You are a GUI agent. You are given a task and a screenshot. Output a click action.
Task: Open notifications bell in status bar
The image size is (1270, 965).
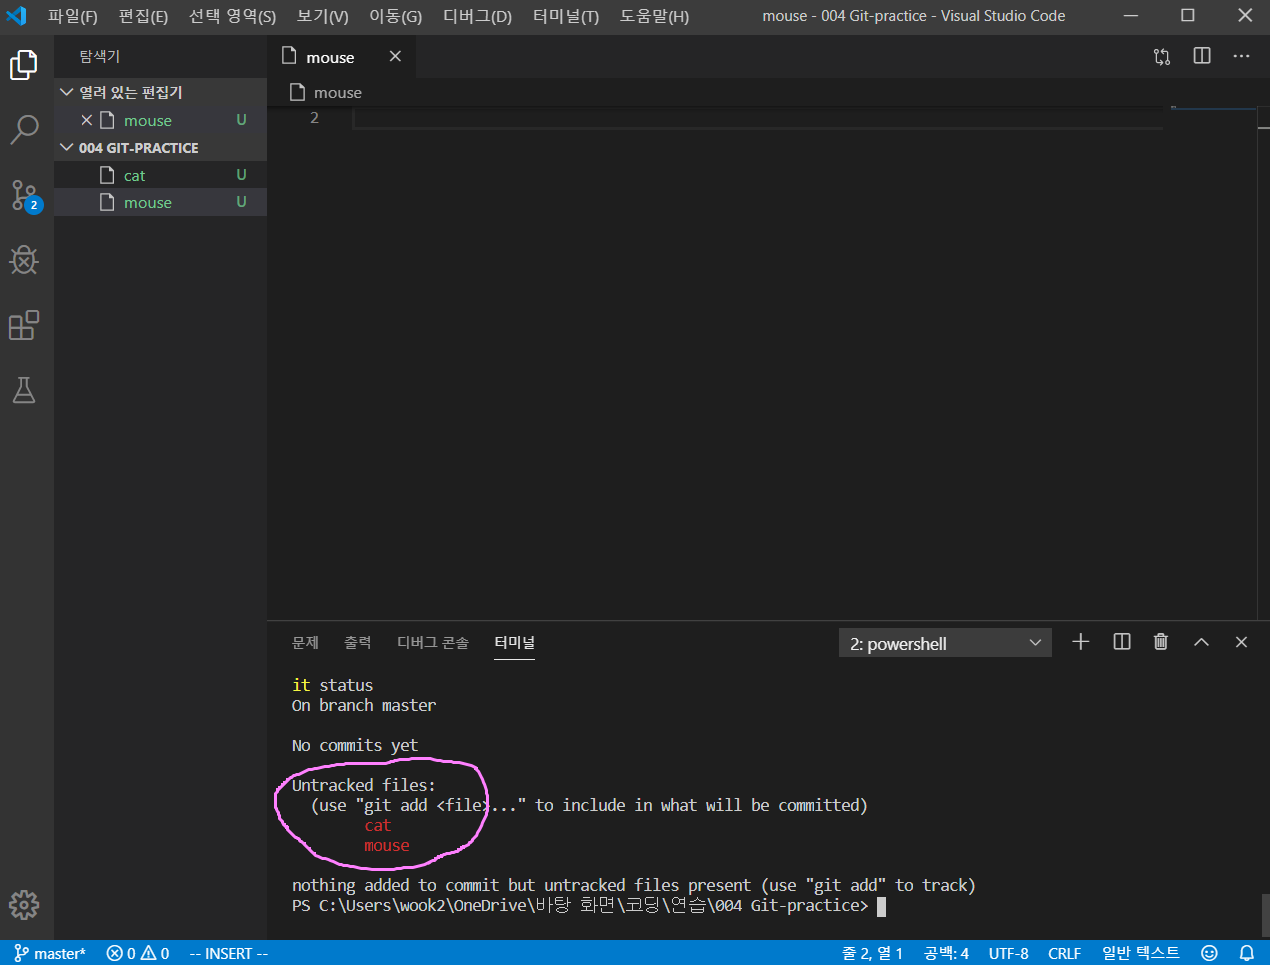tap(1246, 953)
